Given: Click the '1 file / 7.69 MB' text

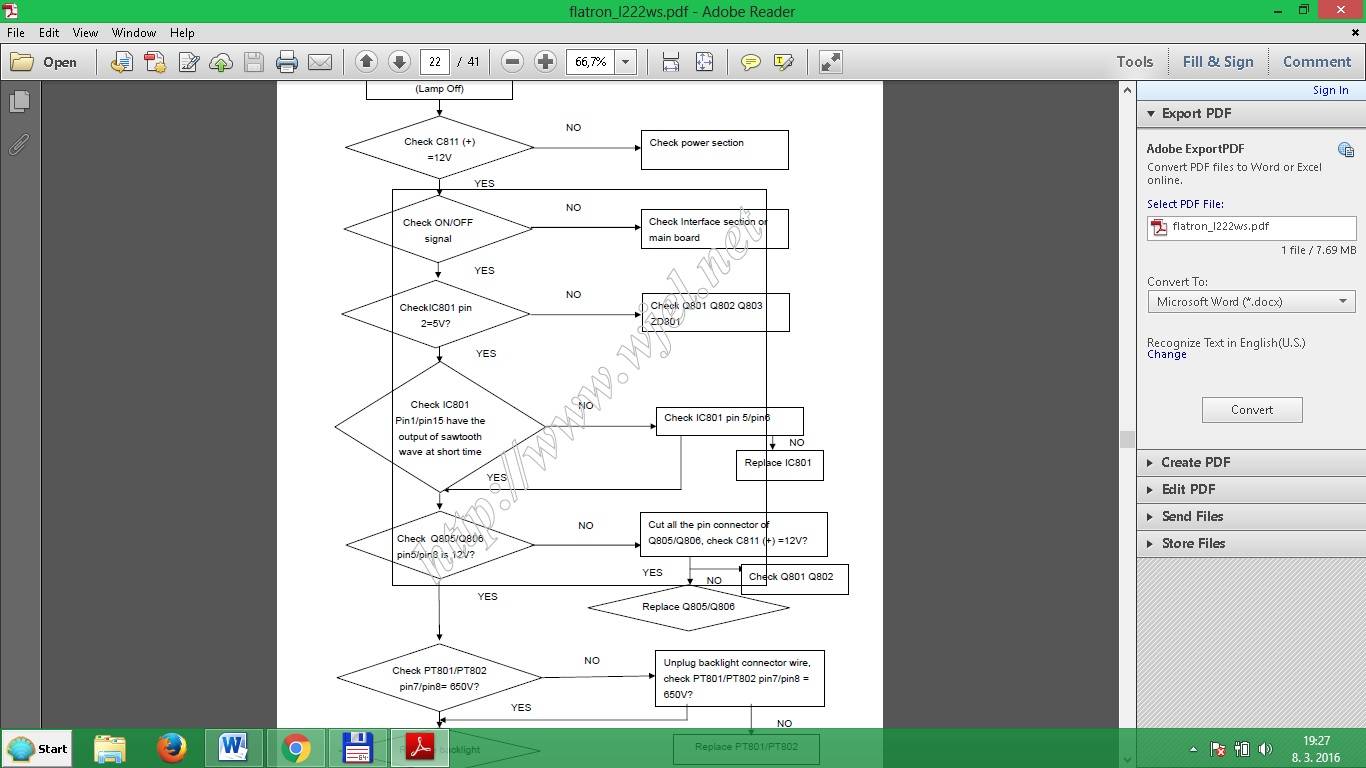Looking at the screenshot, I should click(1318, 250).
